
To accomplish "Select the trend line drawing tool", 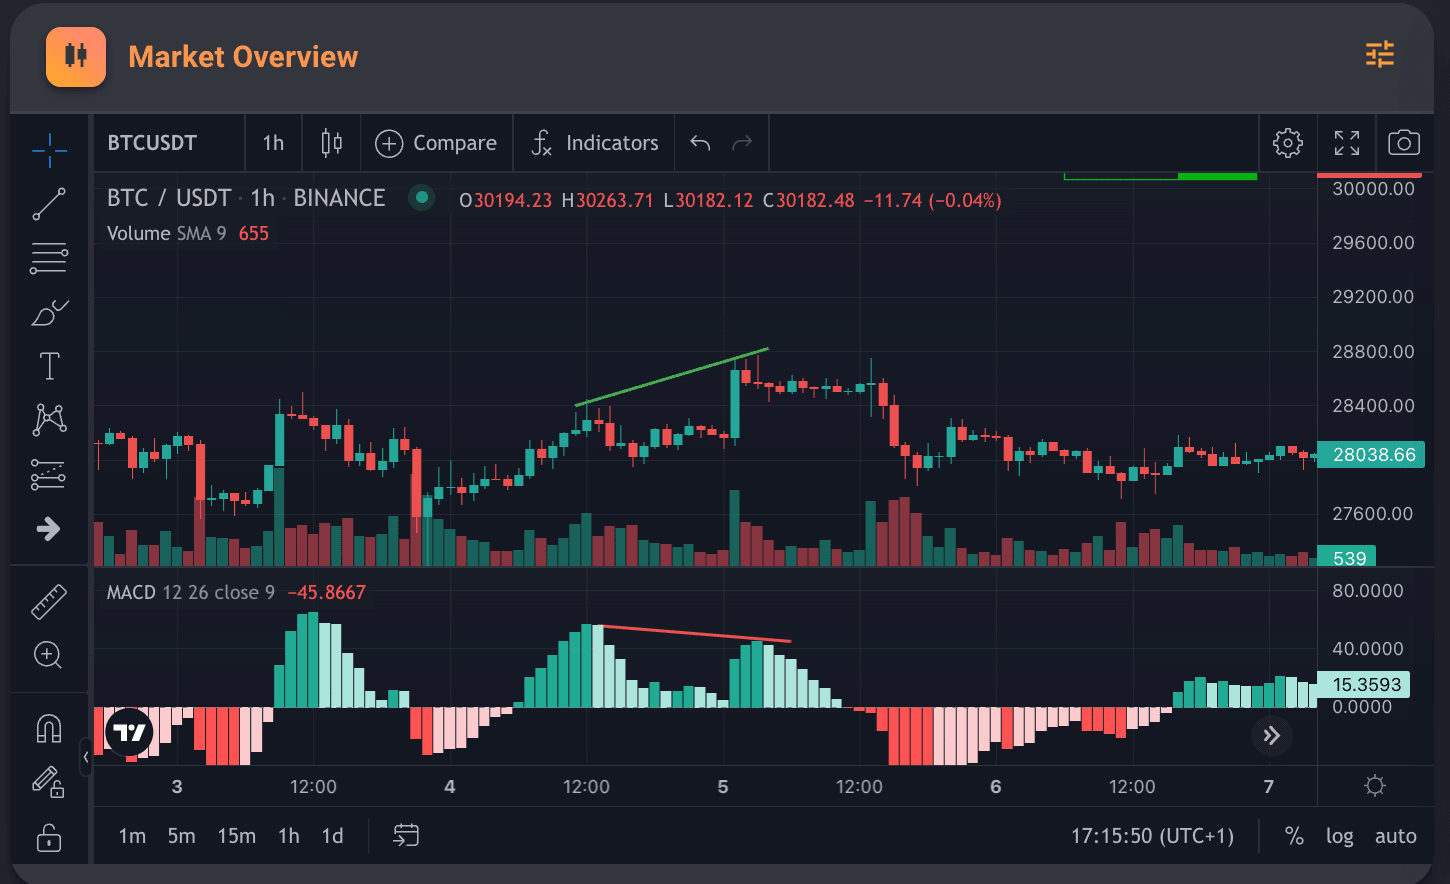I will pyautogui.click(x=49, y=204).
